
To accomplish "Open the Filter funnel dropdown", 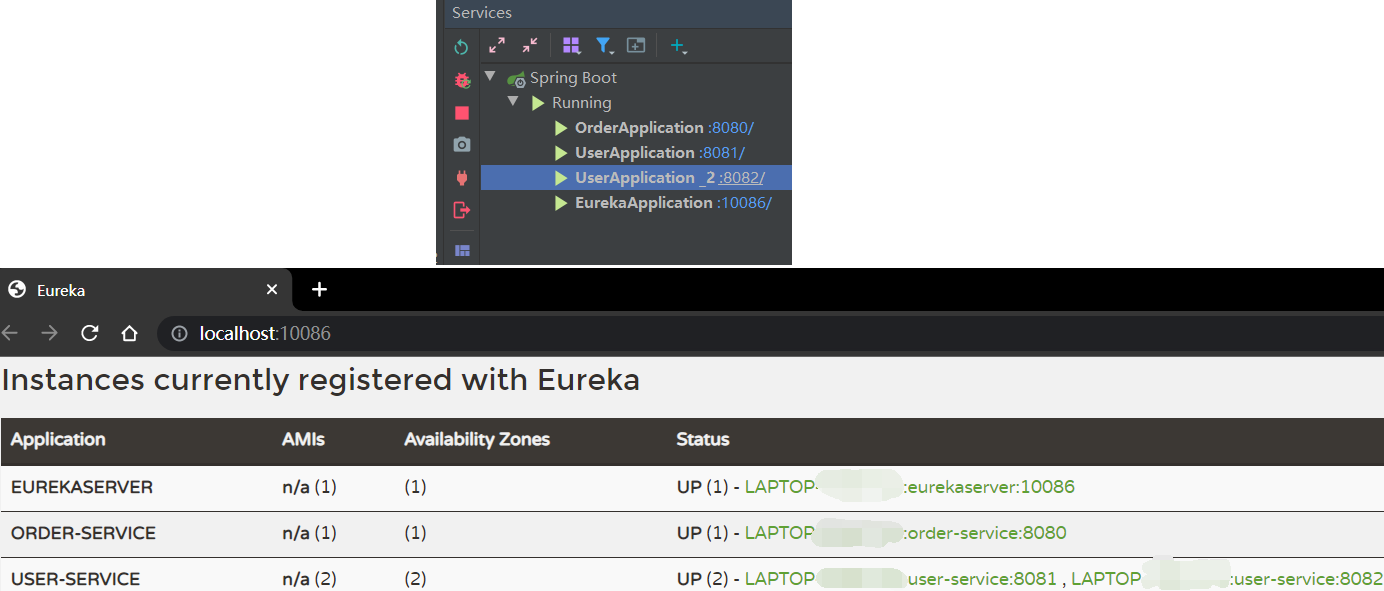I will pos(605,45).
